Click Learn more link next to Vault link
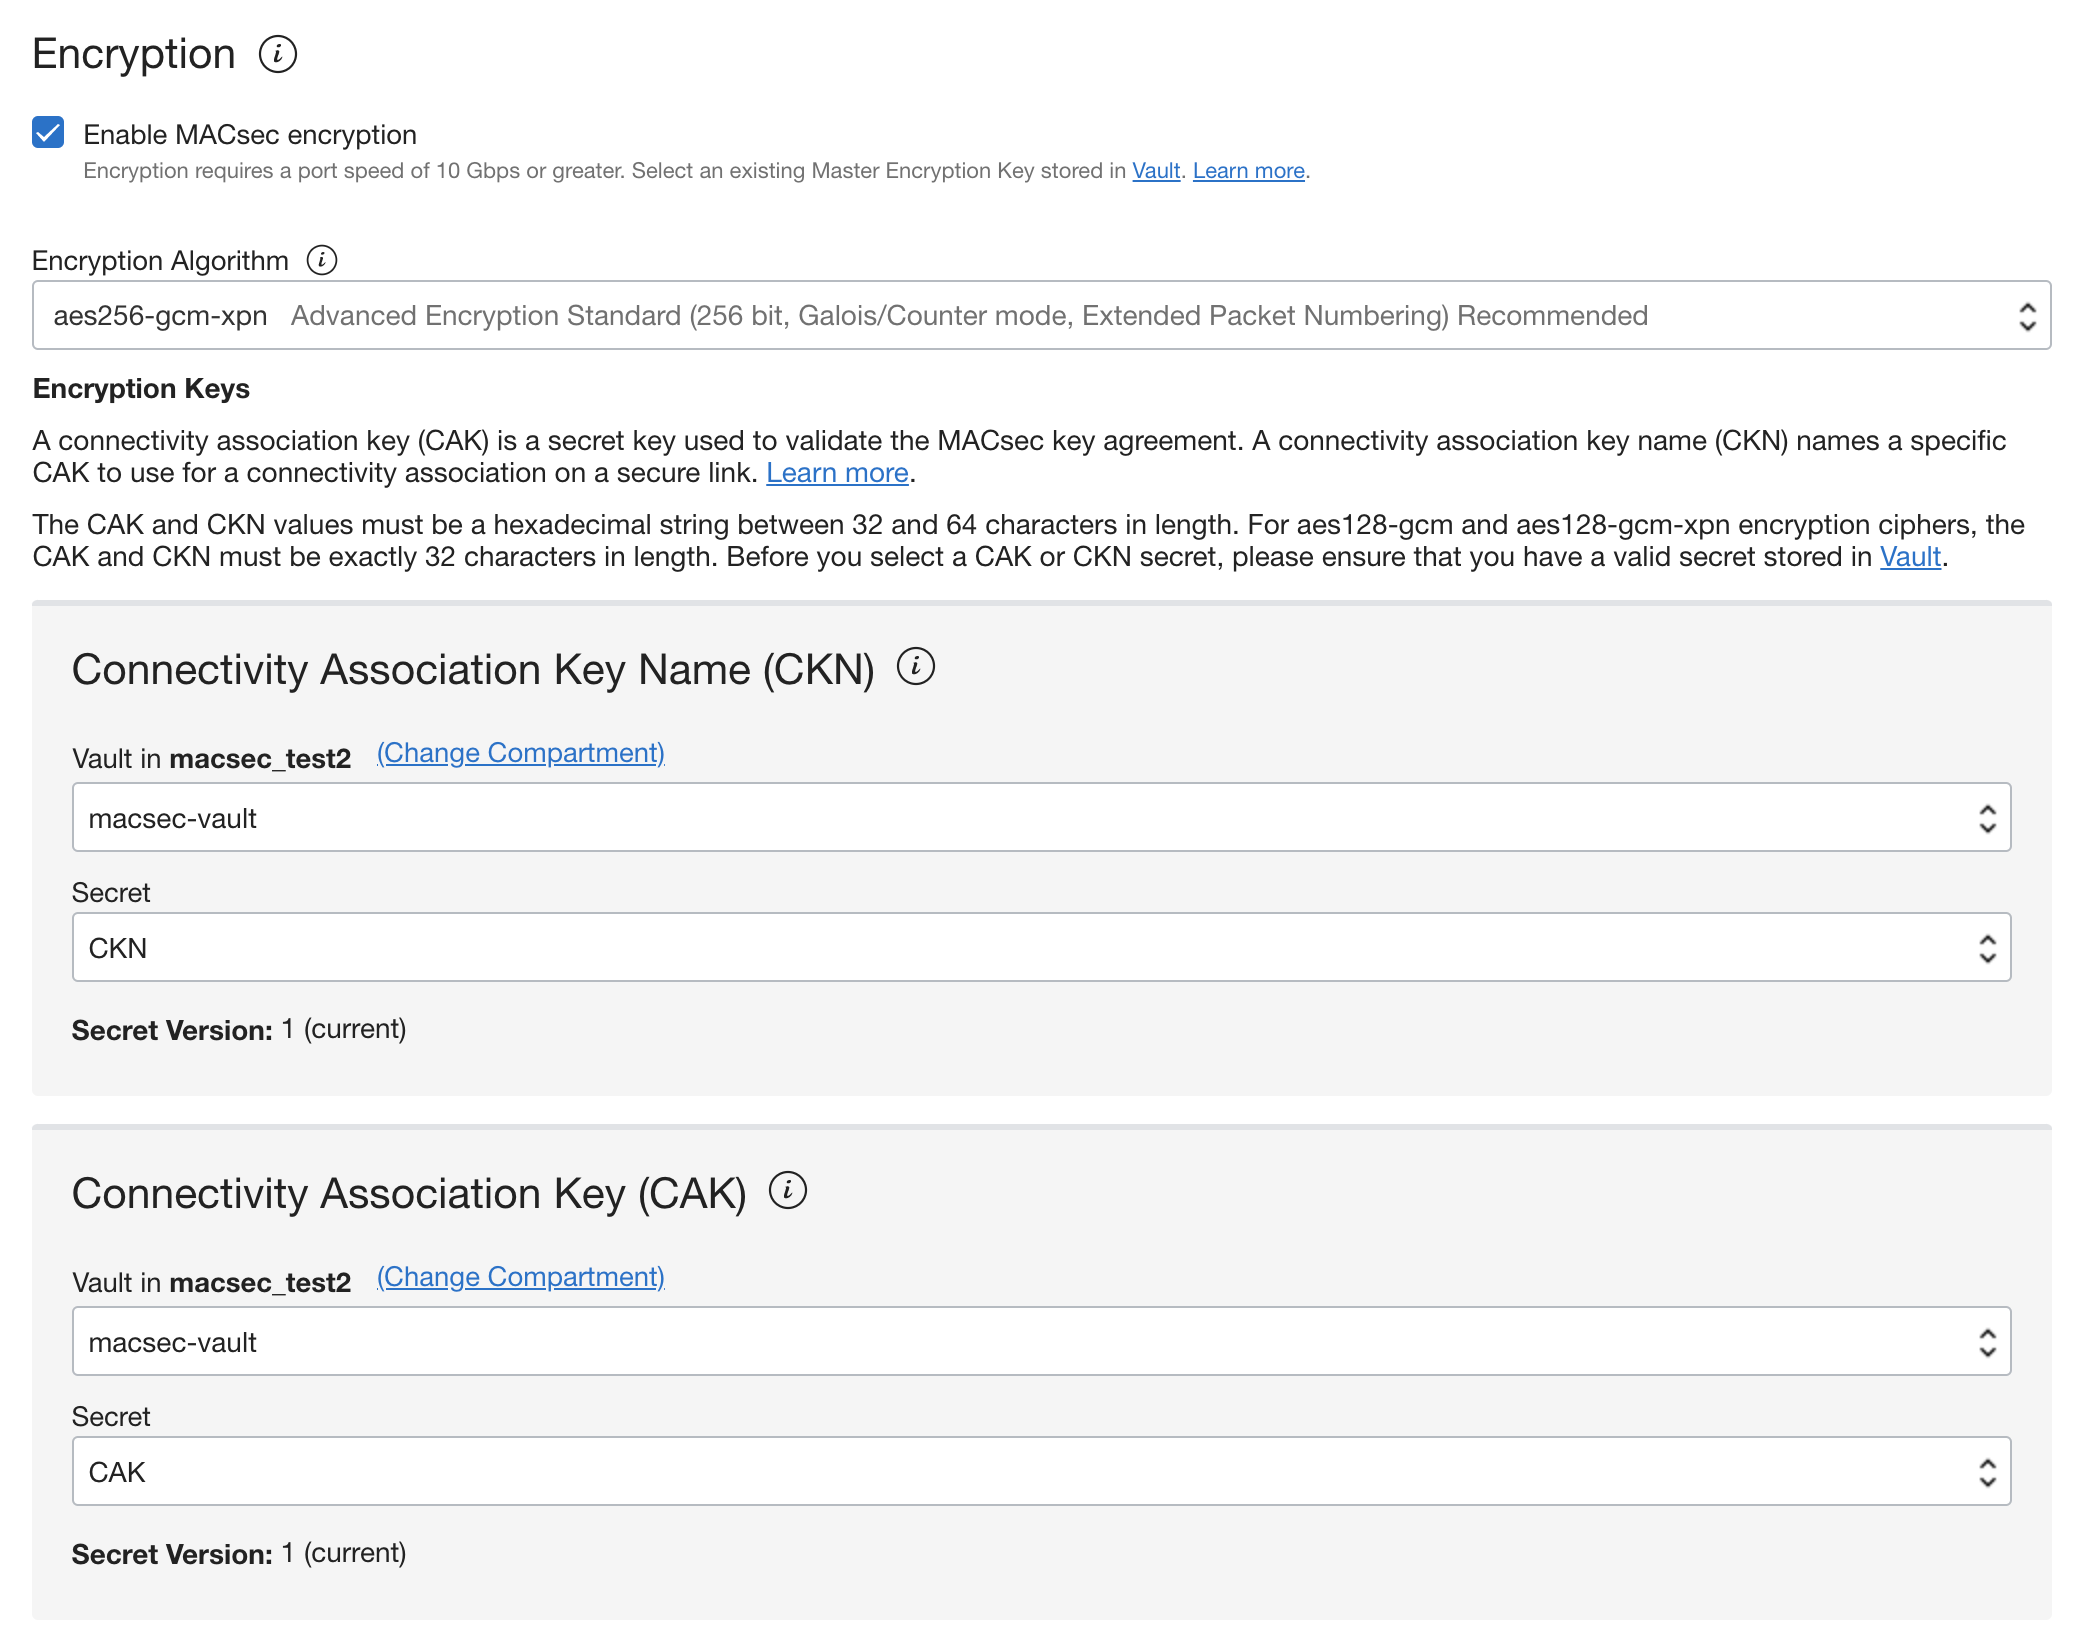 1248,171
